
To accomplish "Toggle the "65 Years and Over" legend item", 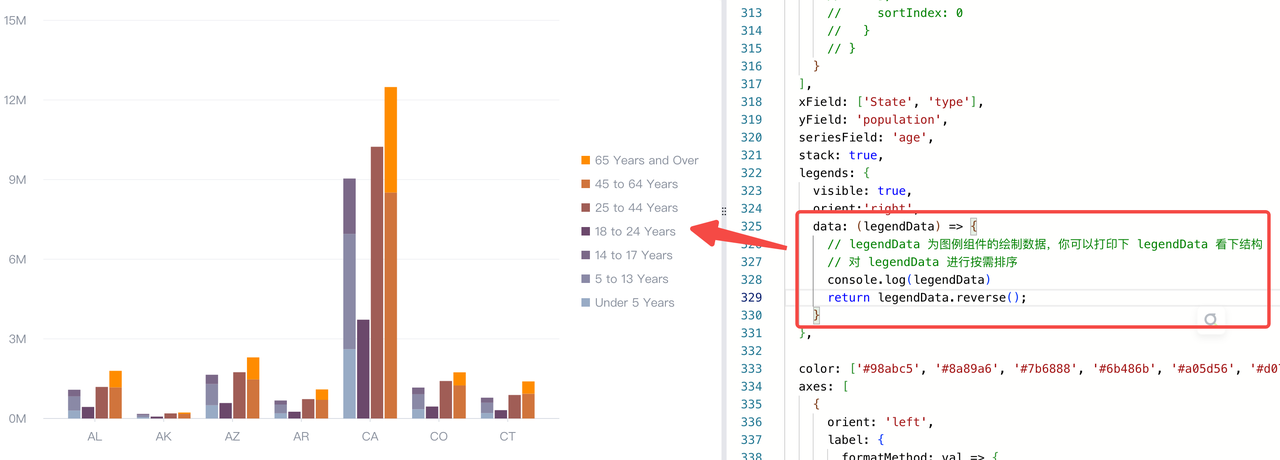I will point(645,160).
